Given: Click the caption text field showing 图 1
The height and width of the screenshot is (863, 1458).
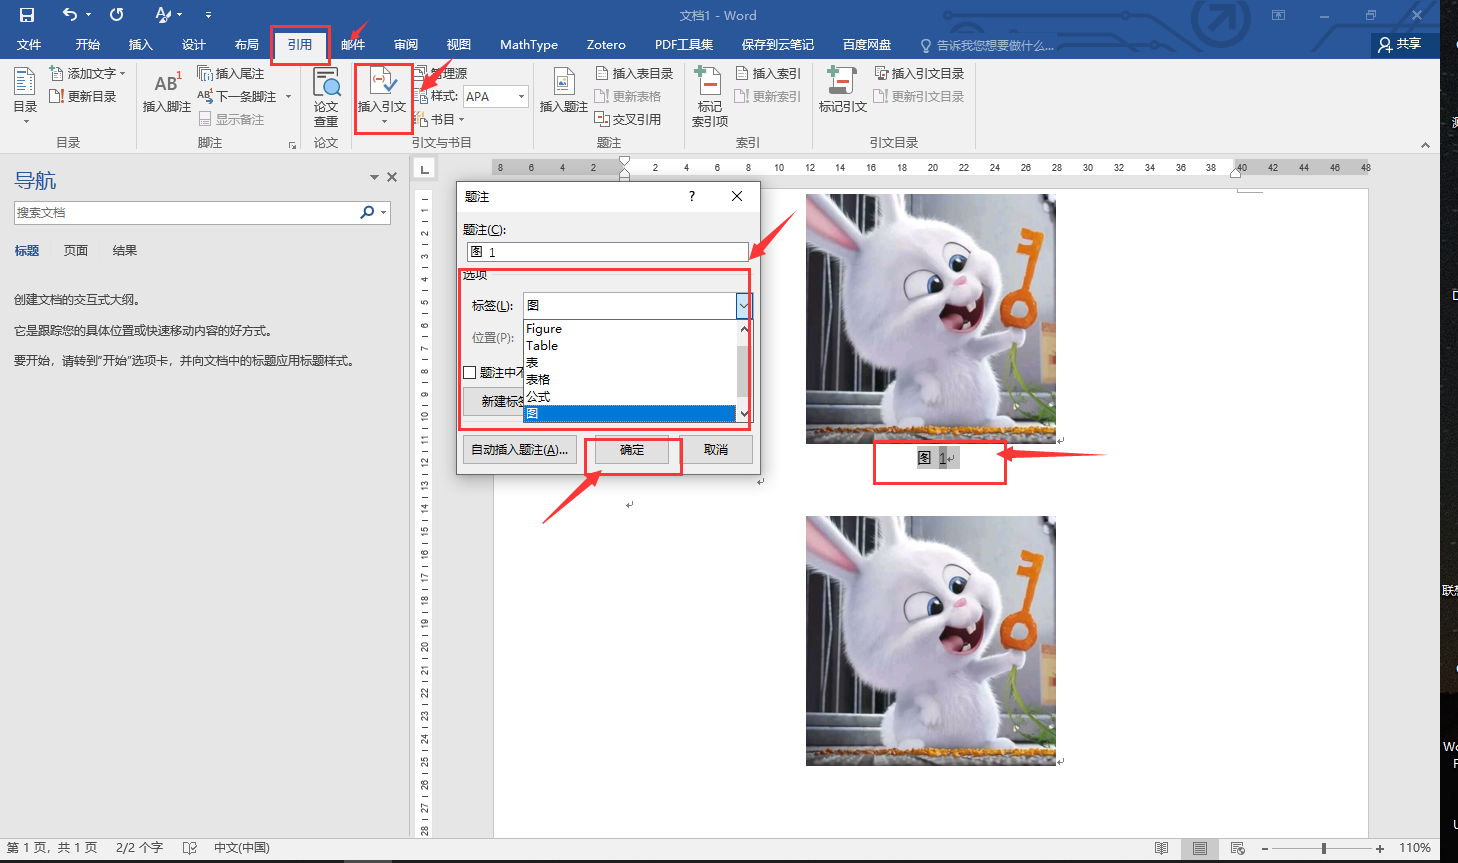Looking at the screenshot, I should (607, 252).
